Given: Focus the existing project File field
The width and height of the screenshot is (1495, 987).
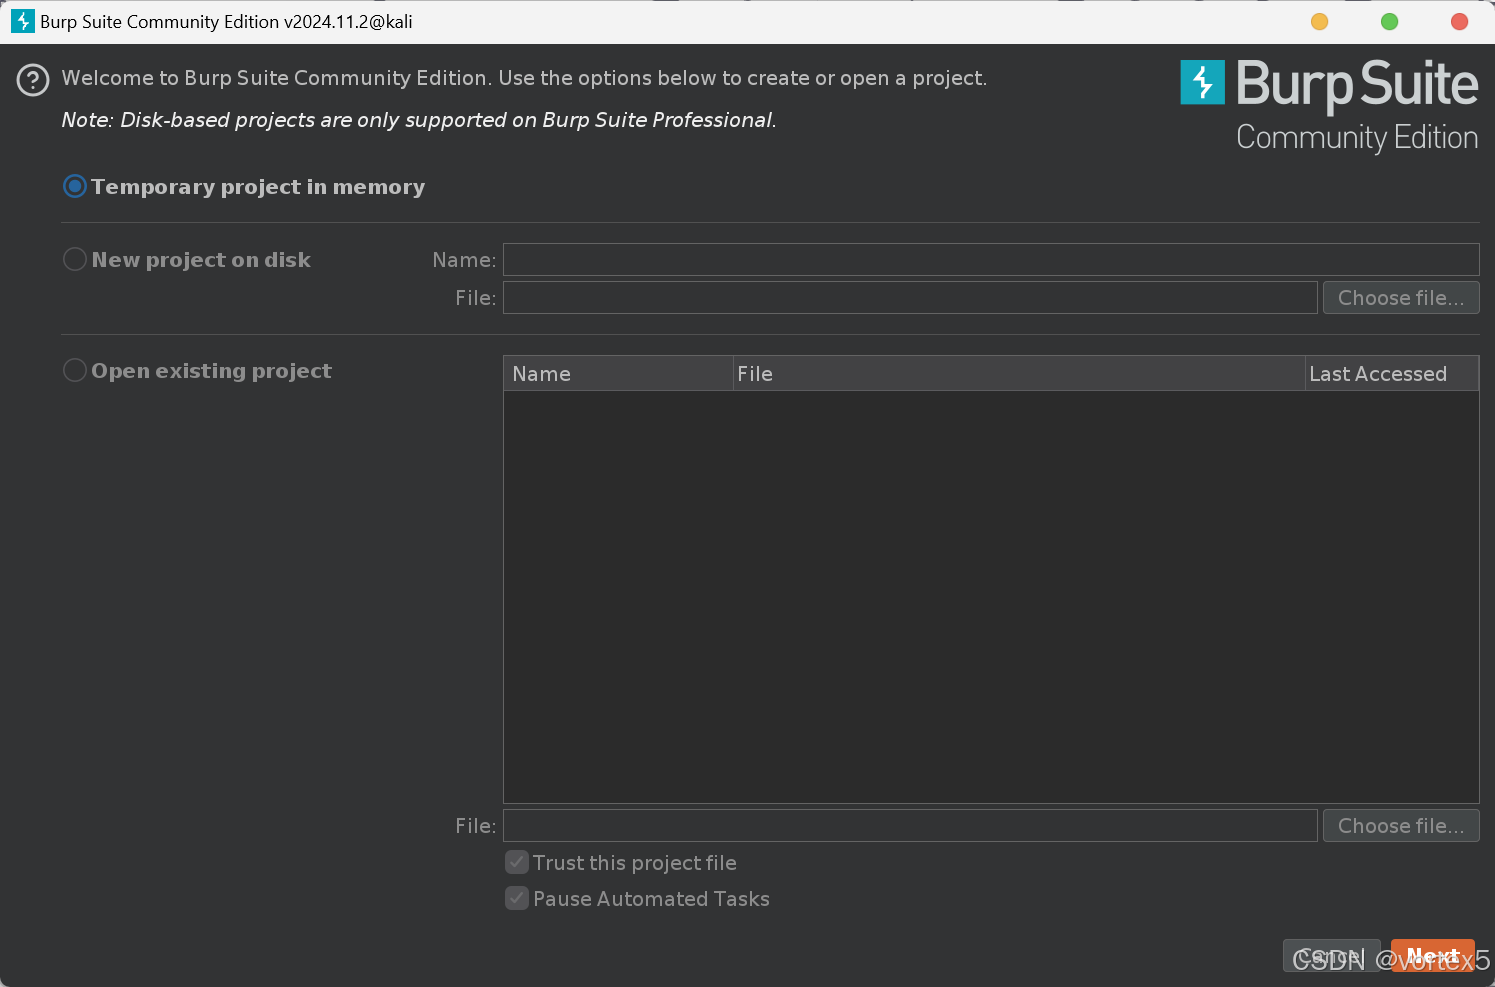Looking at the screenshot, I should (910, 825).
